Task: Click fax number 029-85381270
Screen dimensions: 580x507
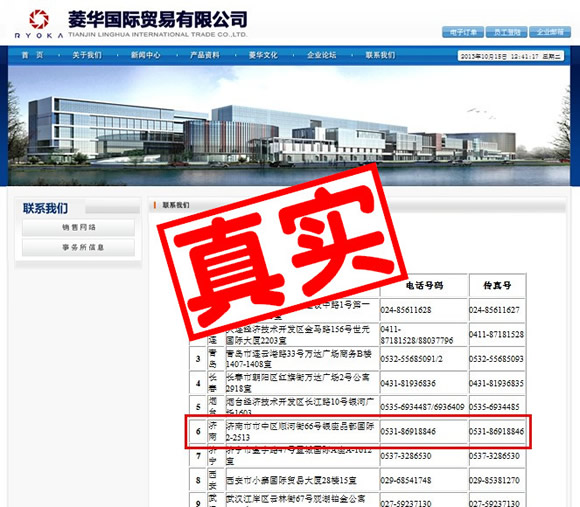Action: tap(495, 480)
